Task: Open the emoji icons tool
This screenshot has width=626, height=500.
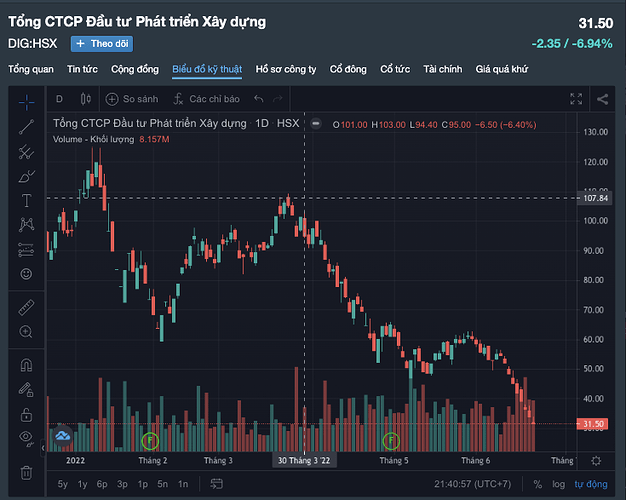Action: [x=27, y=273]
